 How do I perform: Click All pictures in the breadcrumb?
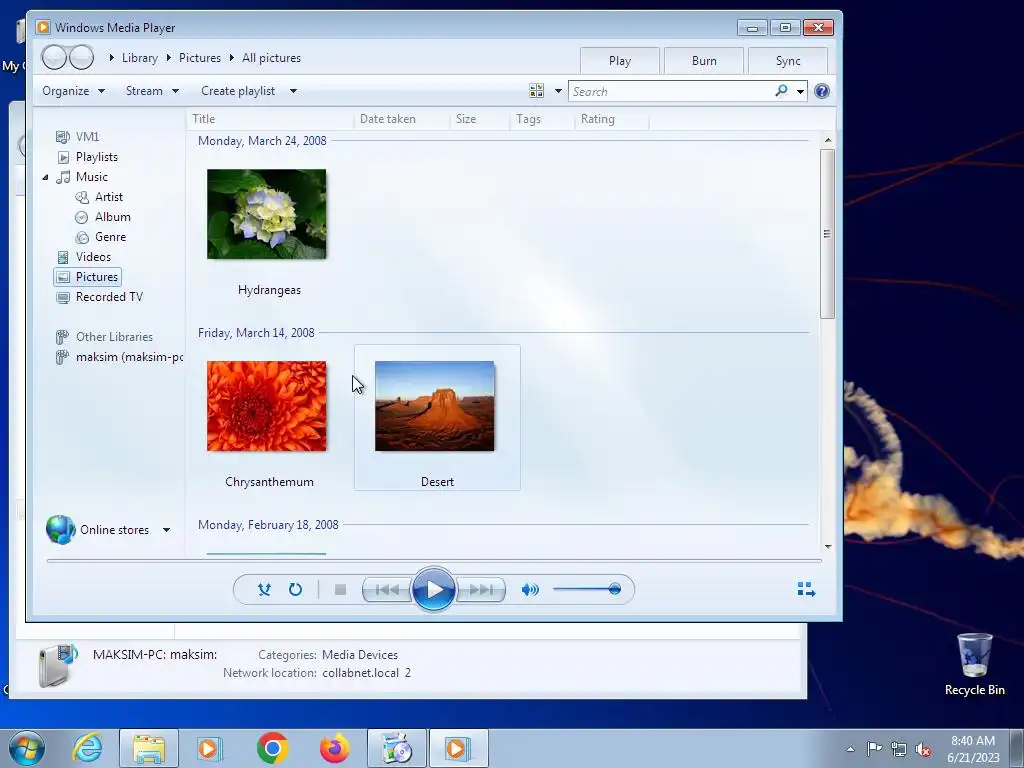pos(272,57)
